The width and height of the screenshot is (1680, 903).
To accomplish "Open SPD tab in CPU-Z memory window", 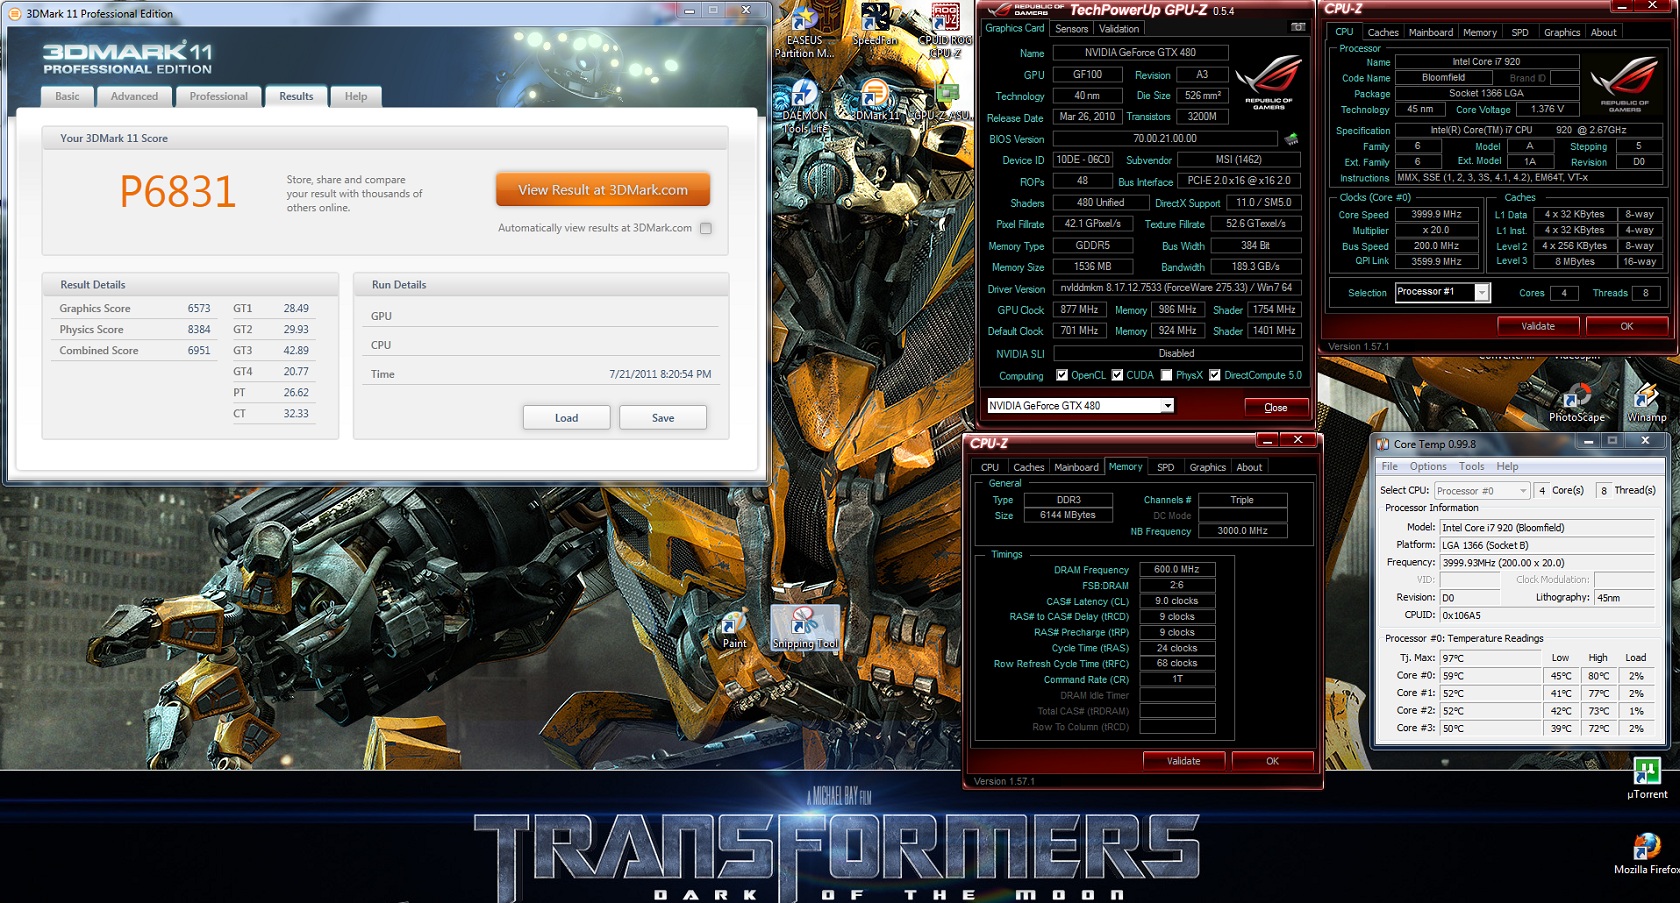I will point(1166,467).
